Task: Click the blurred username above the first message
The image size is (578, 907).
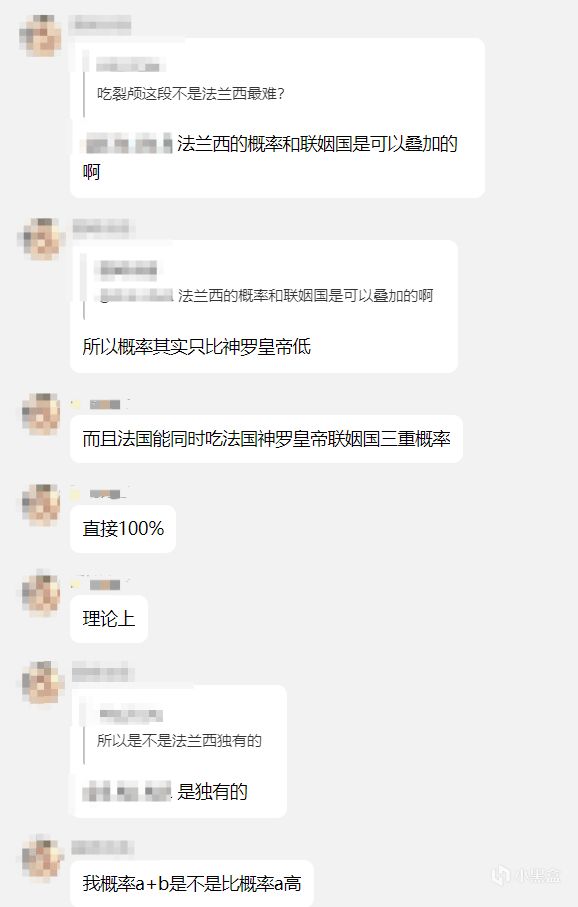Action: tap(102, 24)
